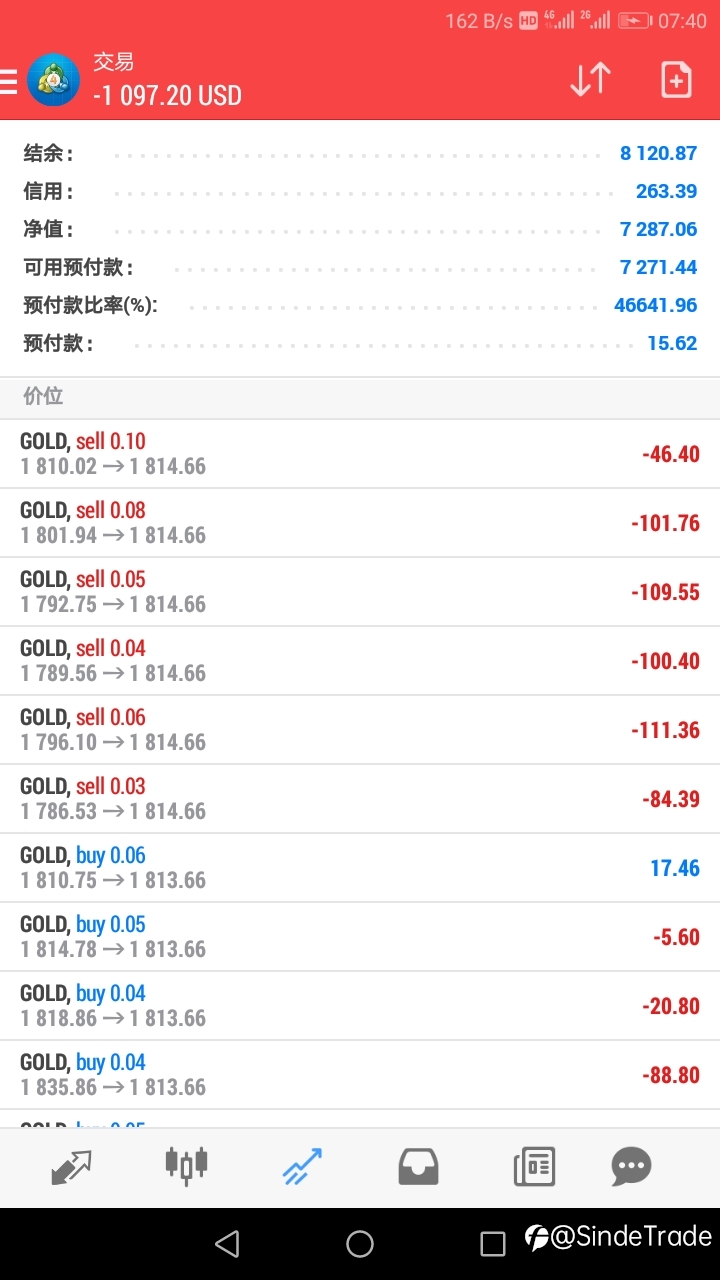Select GOLD sell 0.10 position
The image size is (720, 1280).
(360, 454)
